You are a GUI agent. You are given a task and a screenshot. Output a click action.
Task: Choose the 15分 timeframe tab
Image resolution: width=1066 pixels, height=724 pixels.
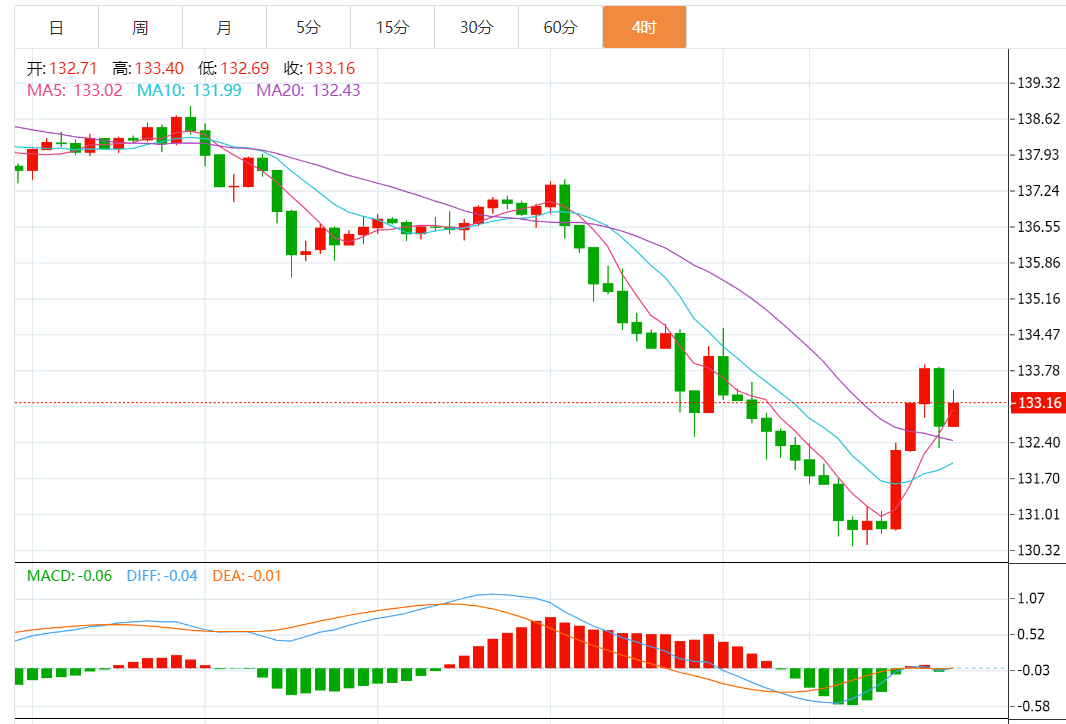click(392, 27)
